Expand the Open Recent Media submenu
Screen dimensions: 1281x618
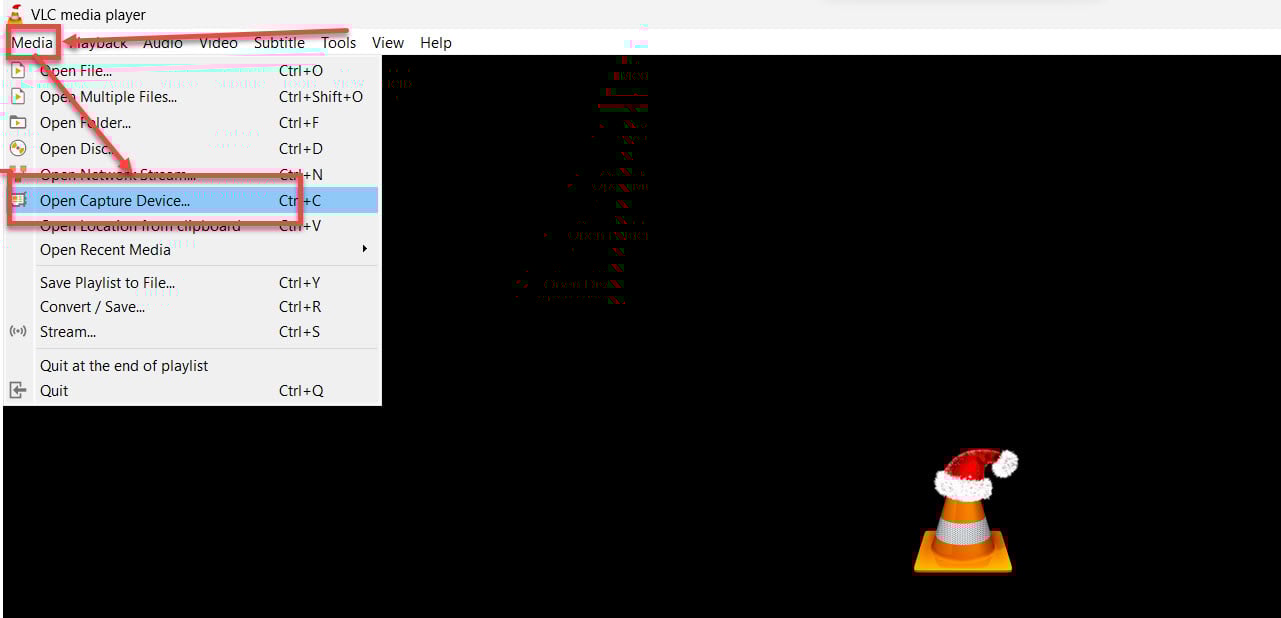pyautogui.click(x=192, y=250)
